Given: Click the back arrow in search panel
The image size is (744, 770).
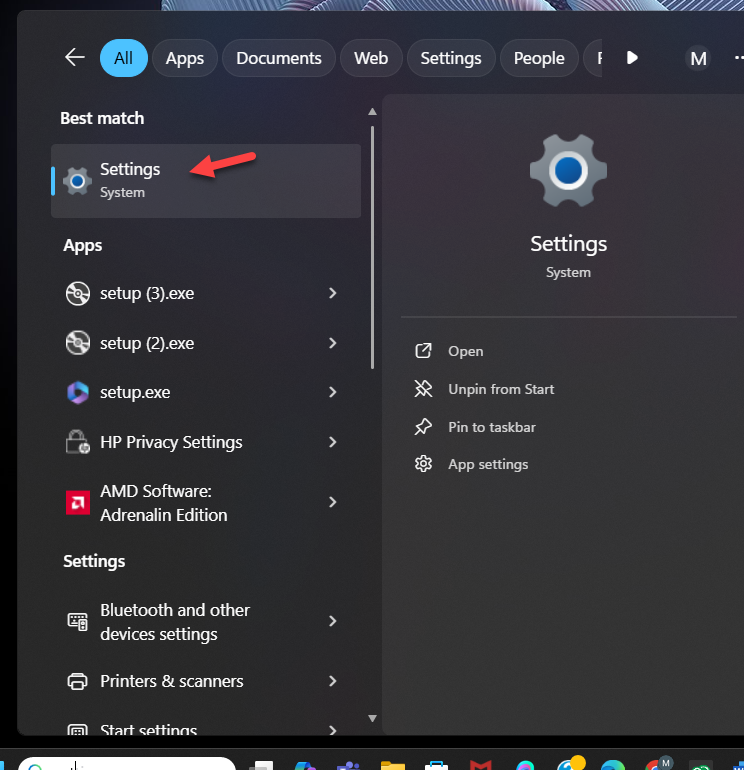Looking at the screenshot, I should [x=75, y=58].
